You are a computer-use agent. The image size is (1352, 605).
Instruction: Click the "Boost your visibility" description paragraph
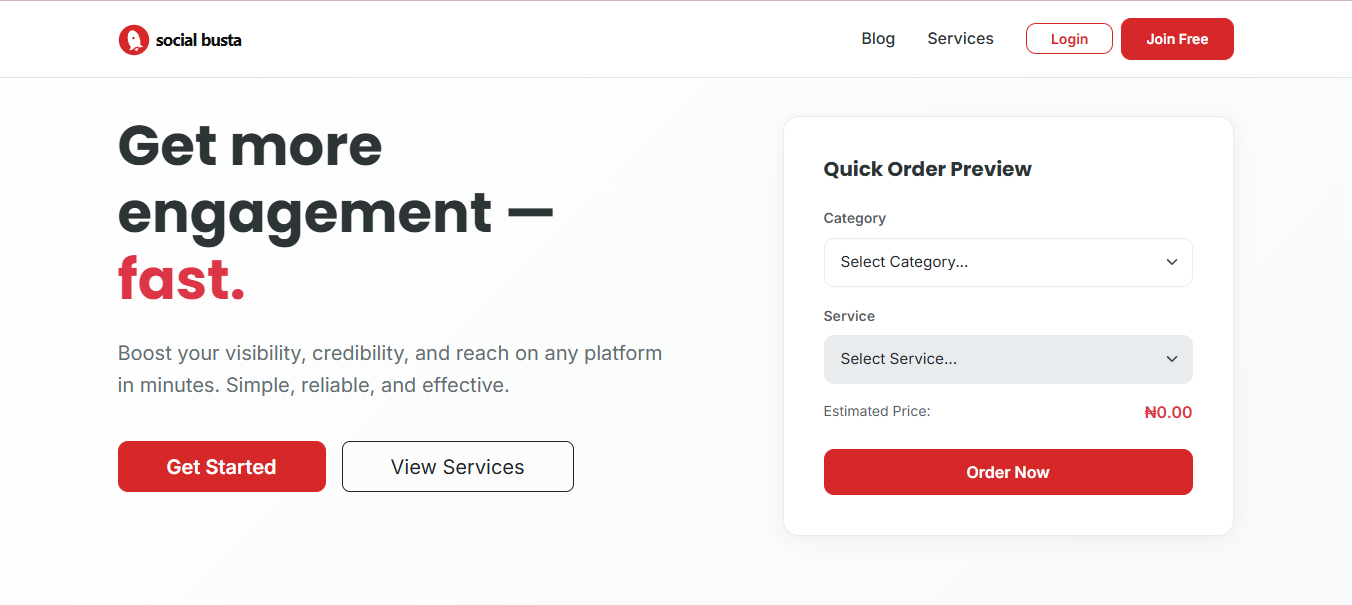390,369
